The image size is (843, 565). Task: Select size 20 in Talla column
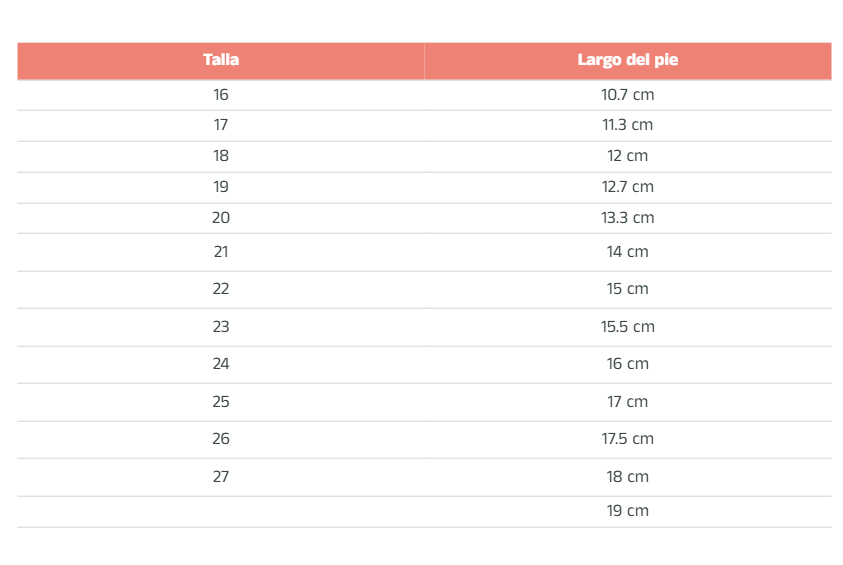coord(221,218)
